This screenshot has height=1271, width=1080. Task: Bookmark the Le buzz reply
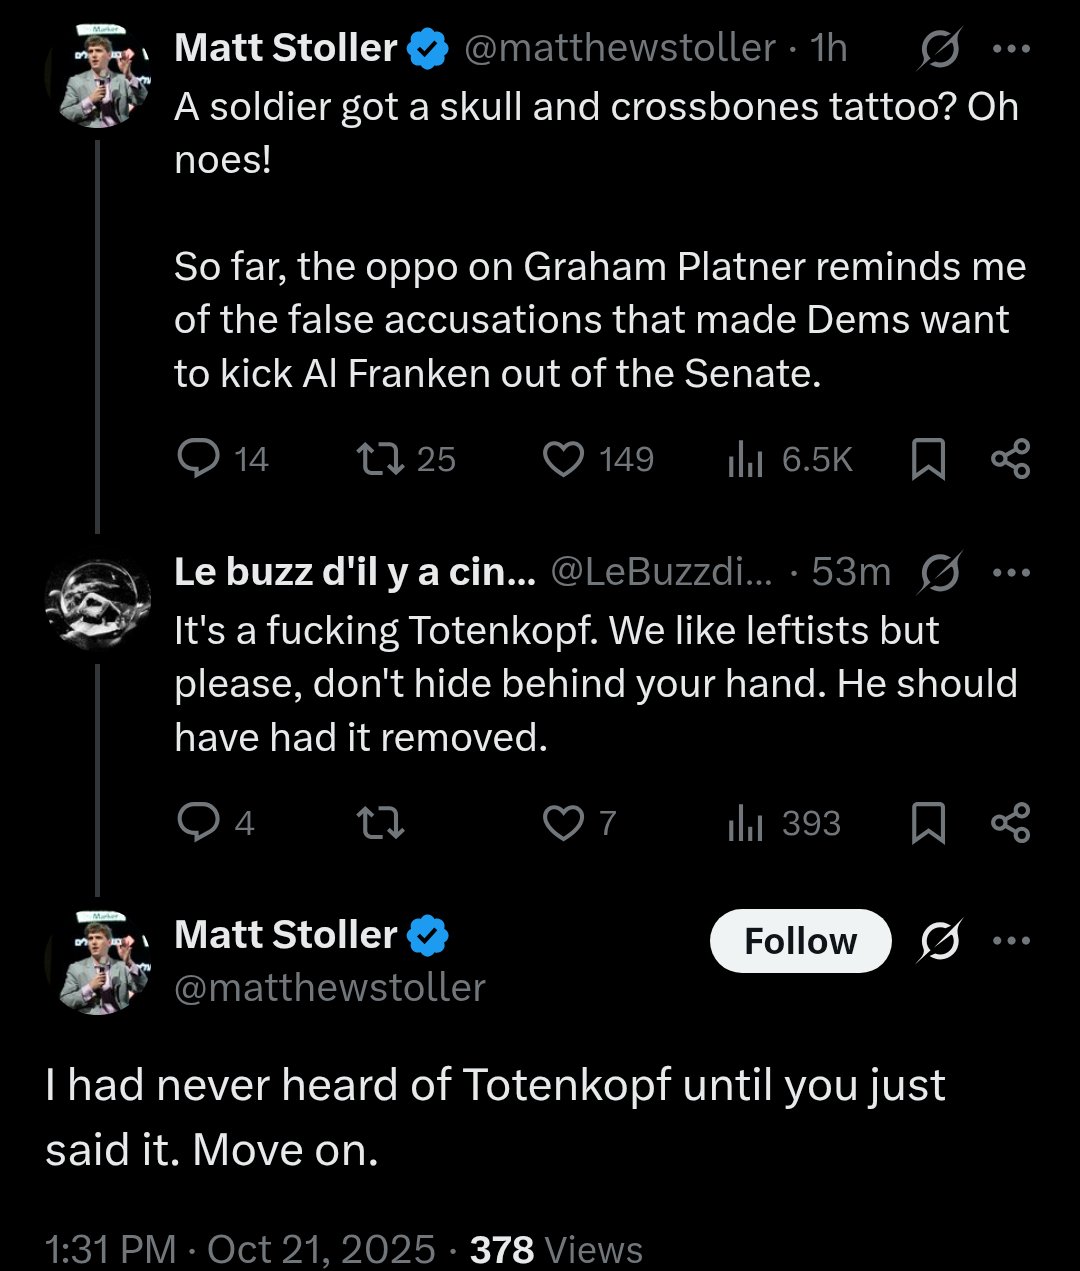(x=929, y=823)
